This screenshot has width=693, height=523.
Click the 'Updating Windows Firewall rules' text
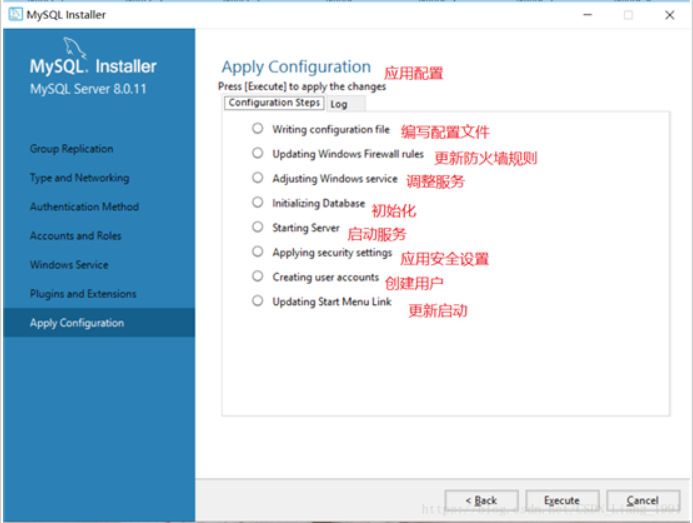(348, 154)
